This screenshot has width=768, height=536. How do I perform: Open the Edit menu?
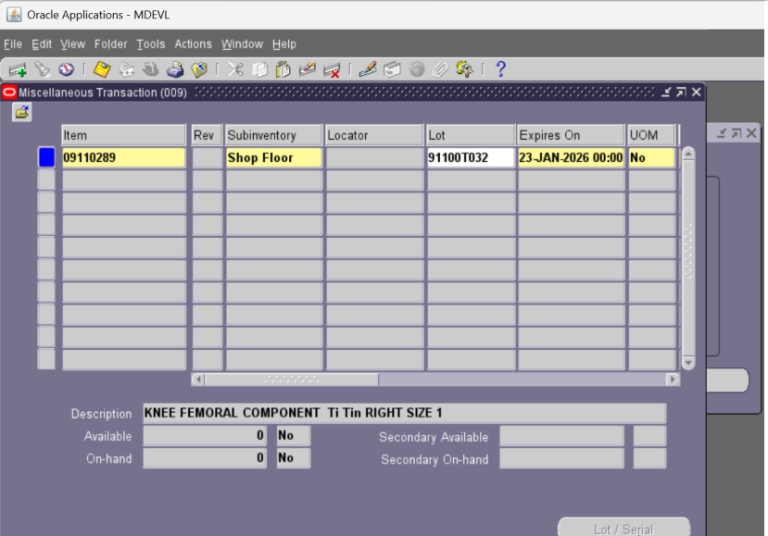click(42, 44)
